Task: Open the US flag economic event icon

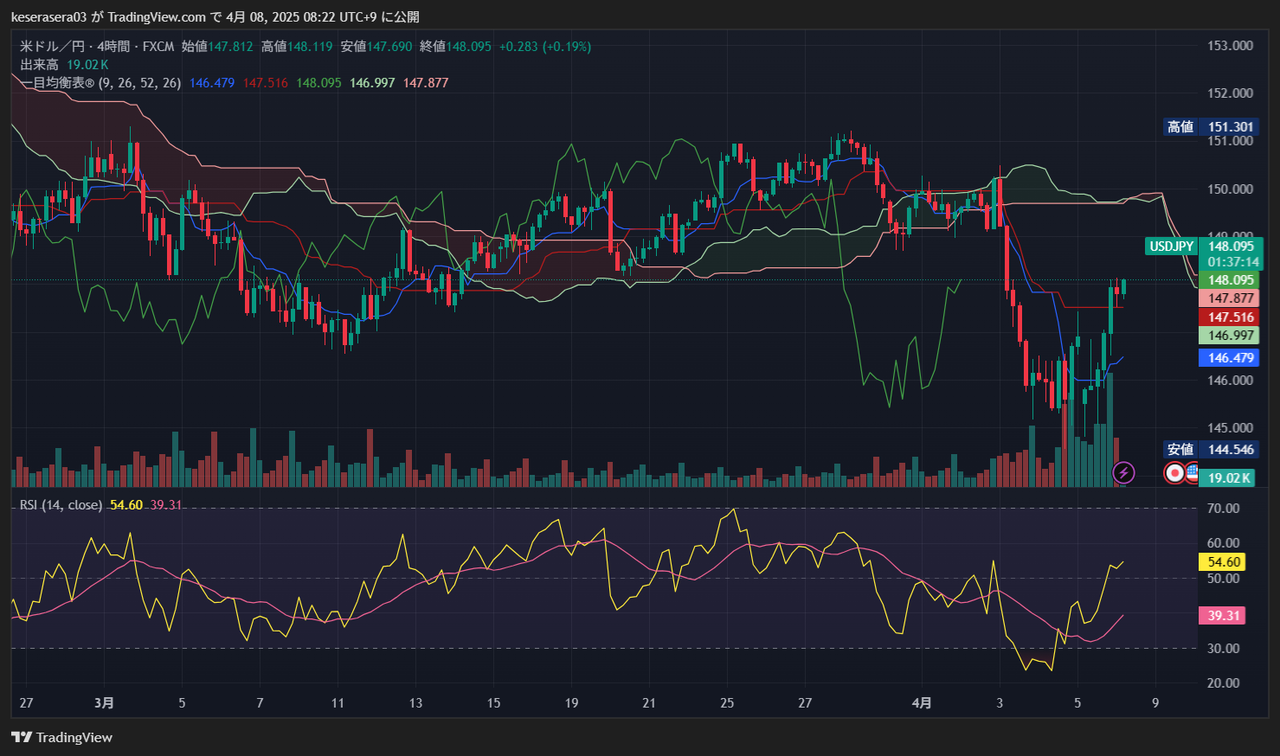Action: point(1193,473)
